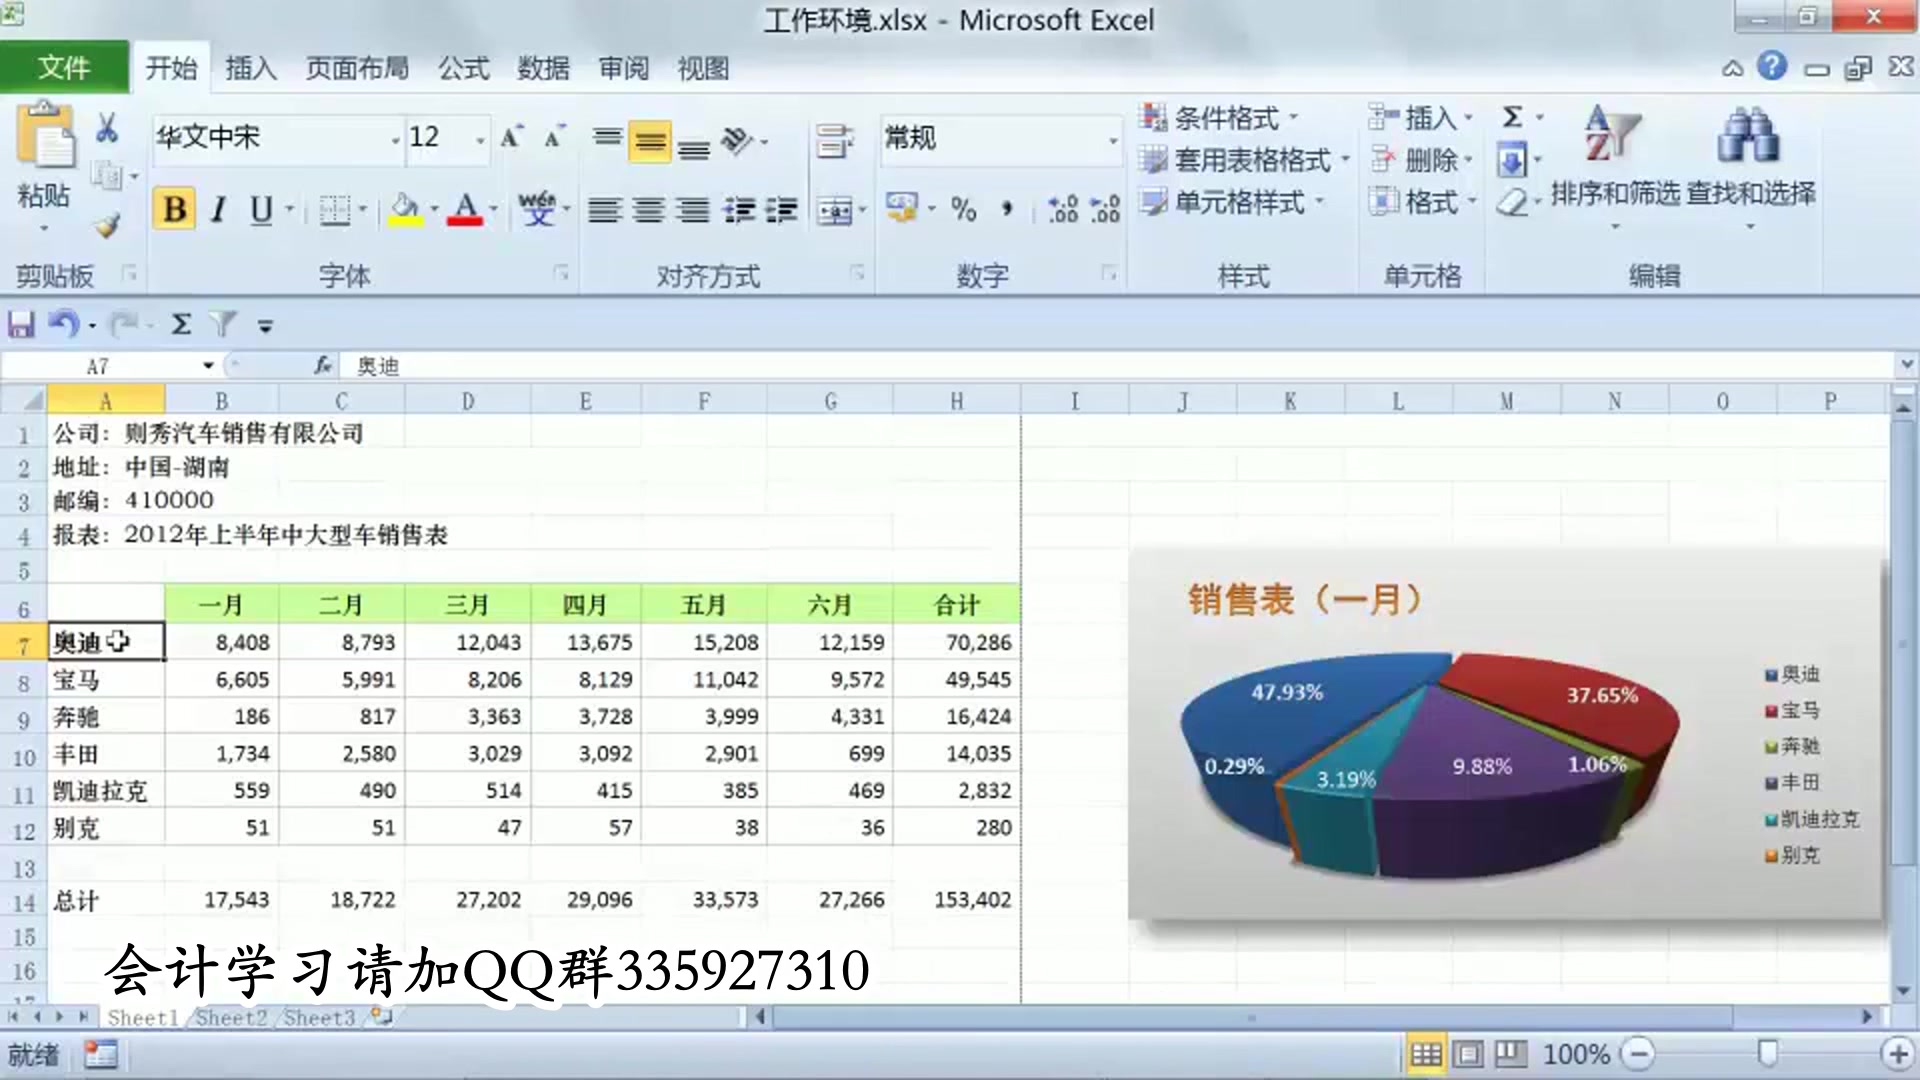Toggle Italic formatting
The height and width of the screenshot is (1080, 1920).
click(x=218, y=210)
